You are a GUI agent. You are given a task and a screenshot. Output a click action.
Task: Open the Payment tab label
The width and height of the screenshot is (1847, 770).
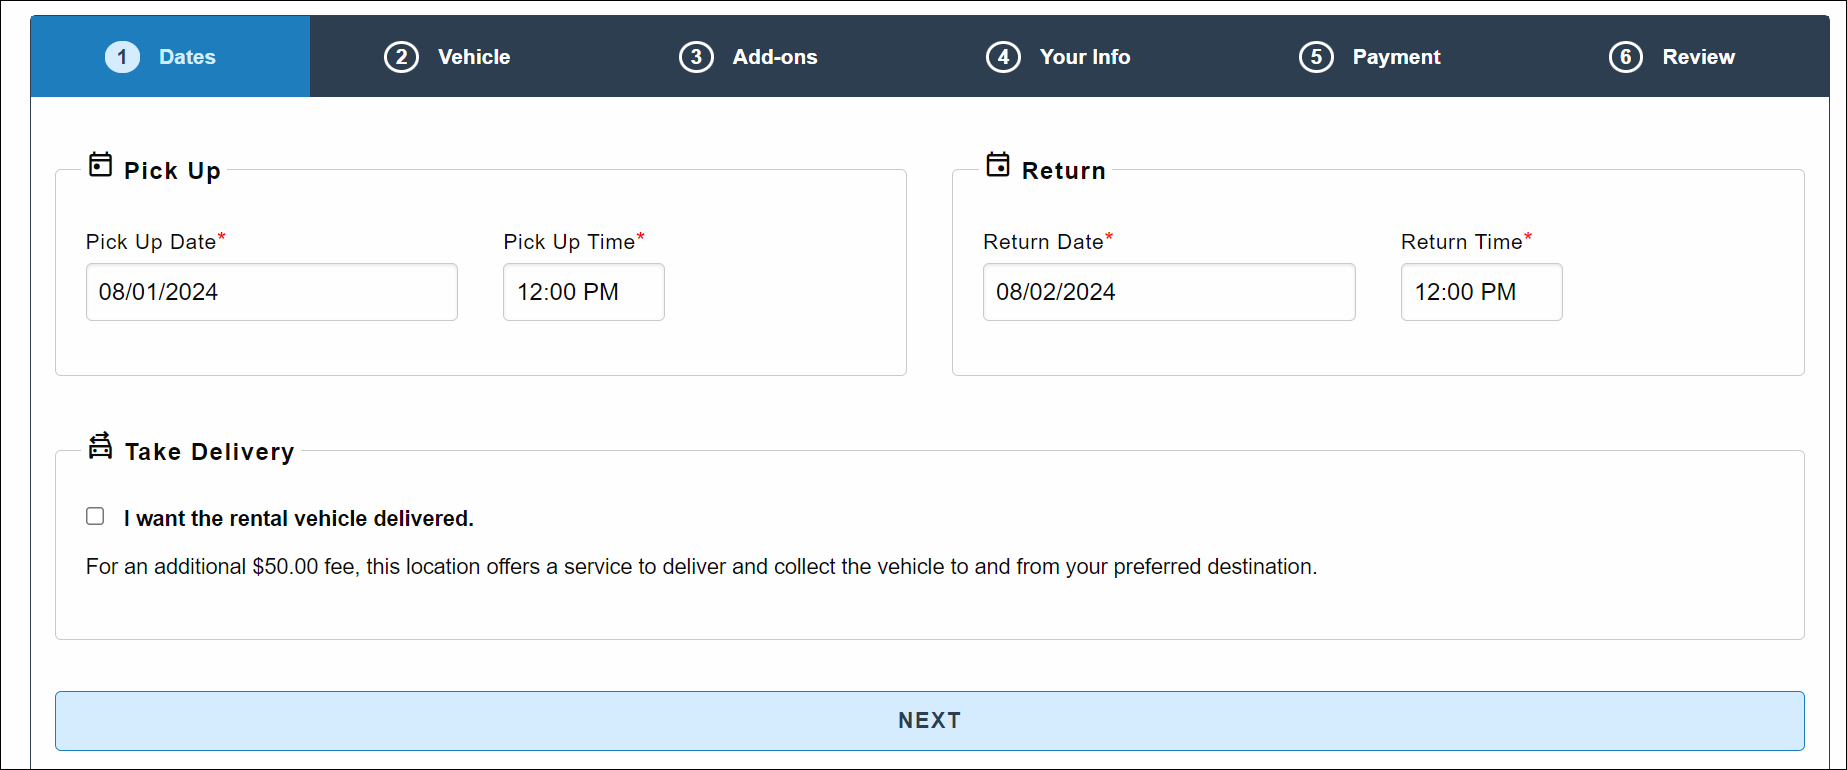(1396, 57)
